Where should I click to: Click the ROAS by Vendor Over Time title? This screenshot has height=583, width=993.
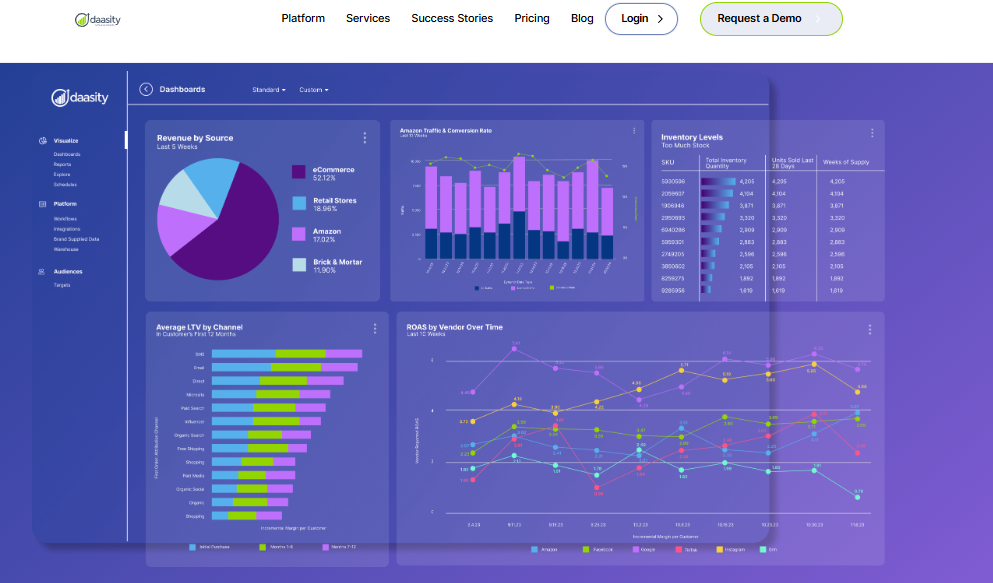coord(455,327)
